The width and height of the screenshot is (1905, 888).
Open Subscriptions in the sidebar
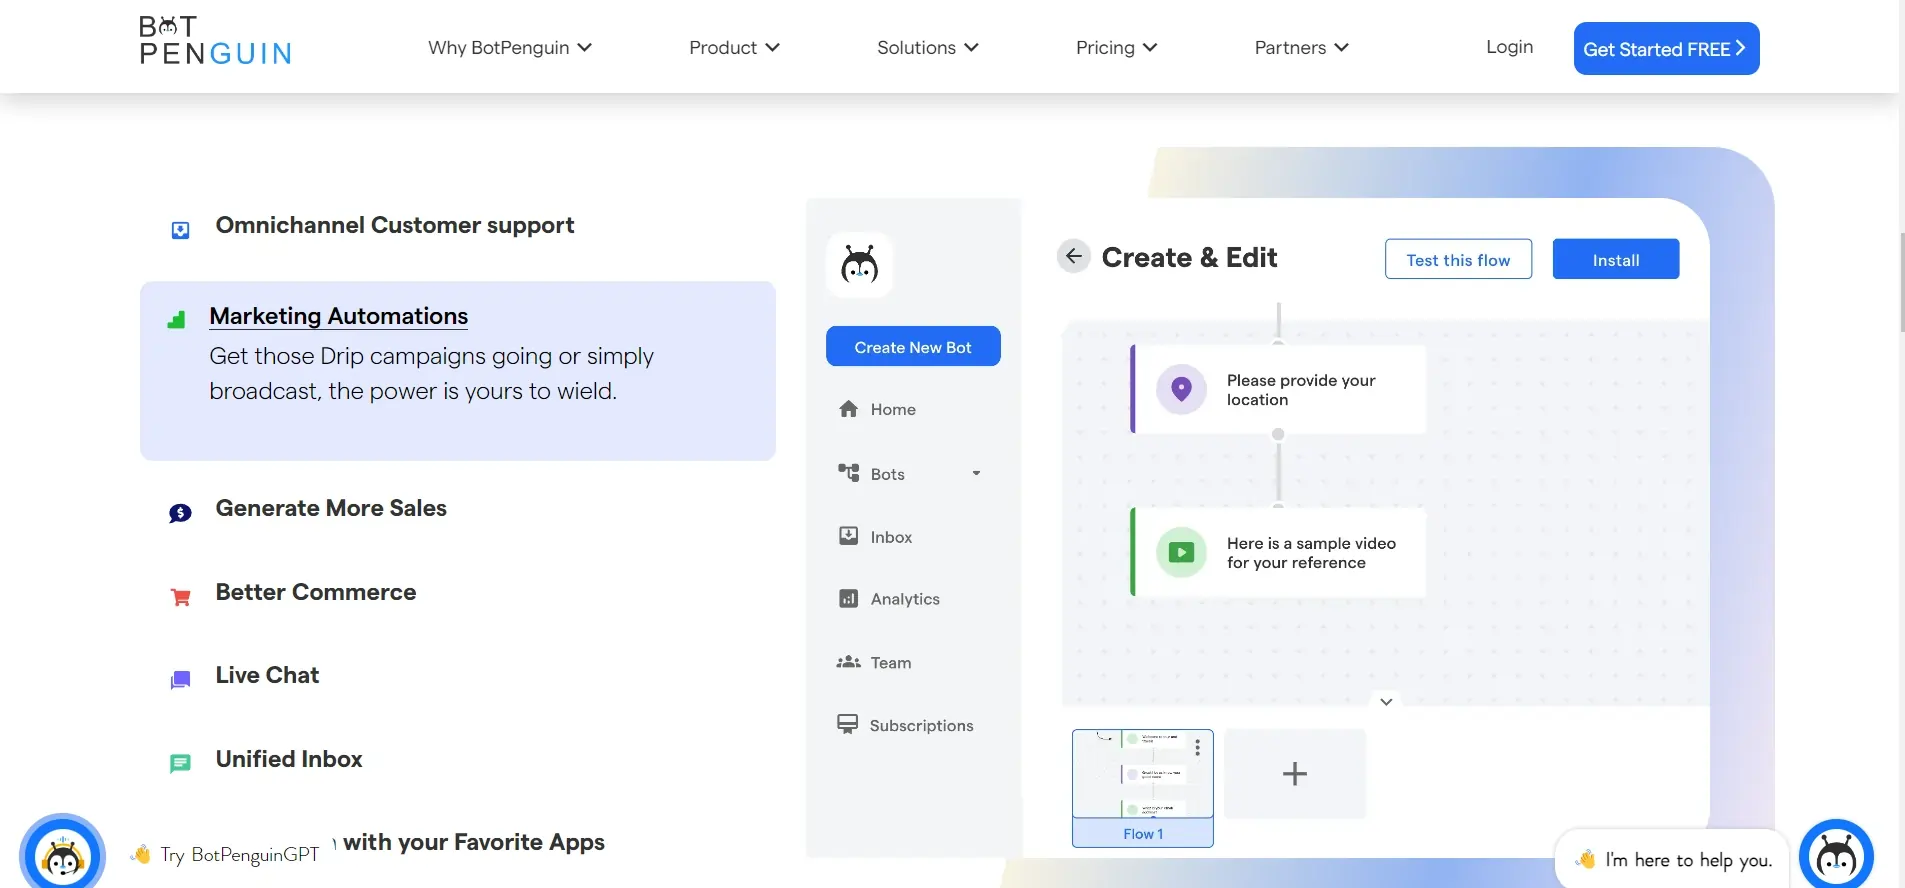[x=921, y=726]
